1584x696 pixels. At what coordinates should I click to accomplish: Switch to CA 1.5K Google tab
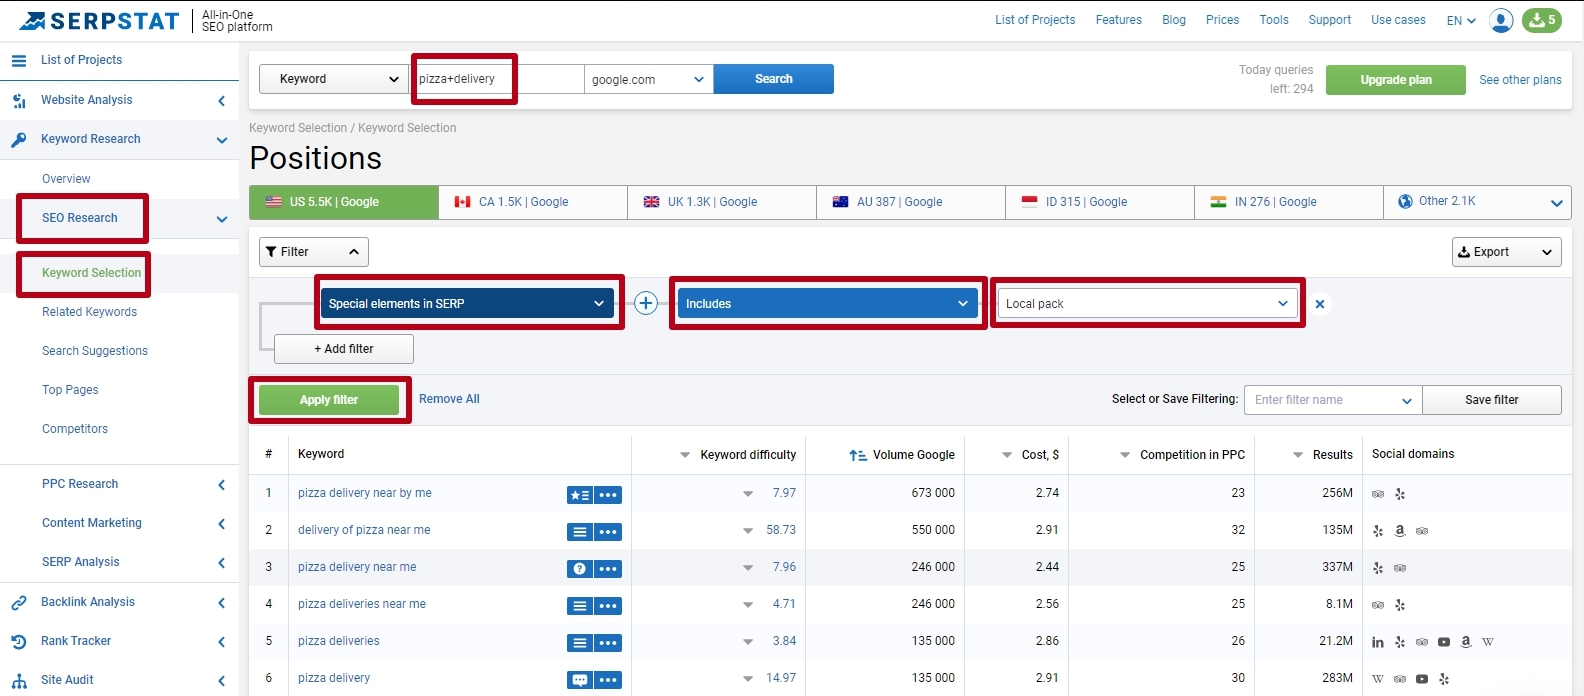tap(533, 202)
